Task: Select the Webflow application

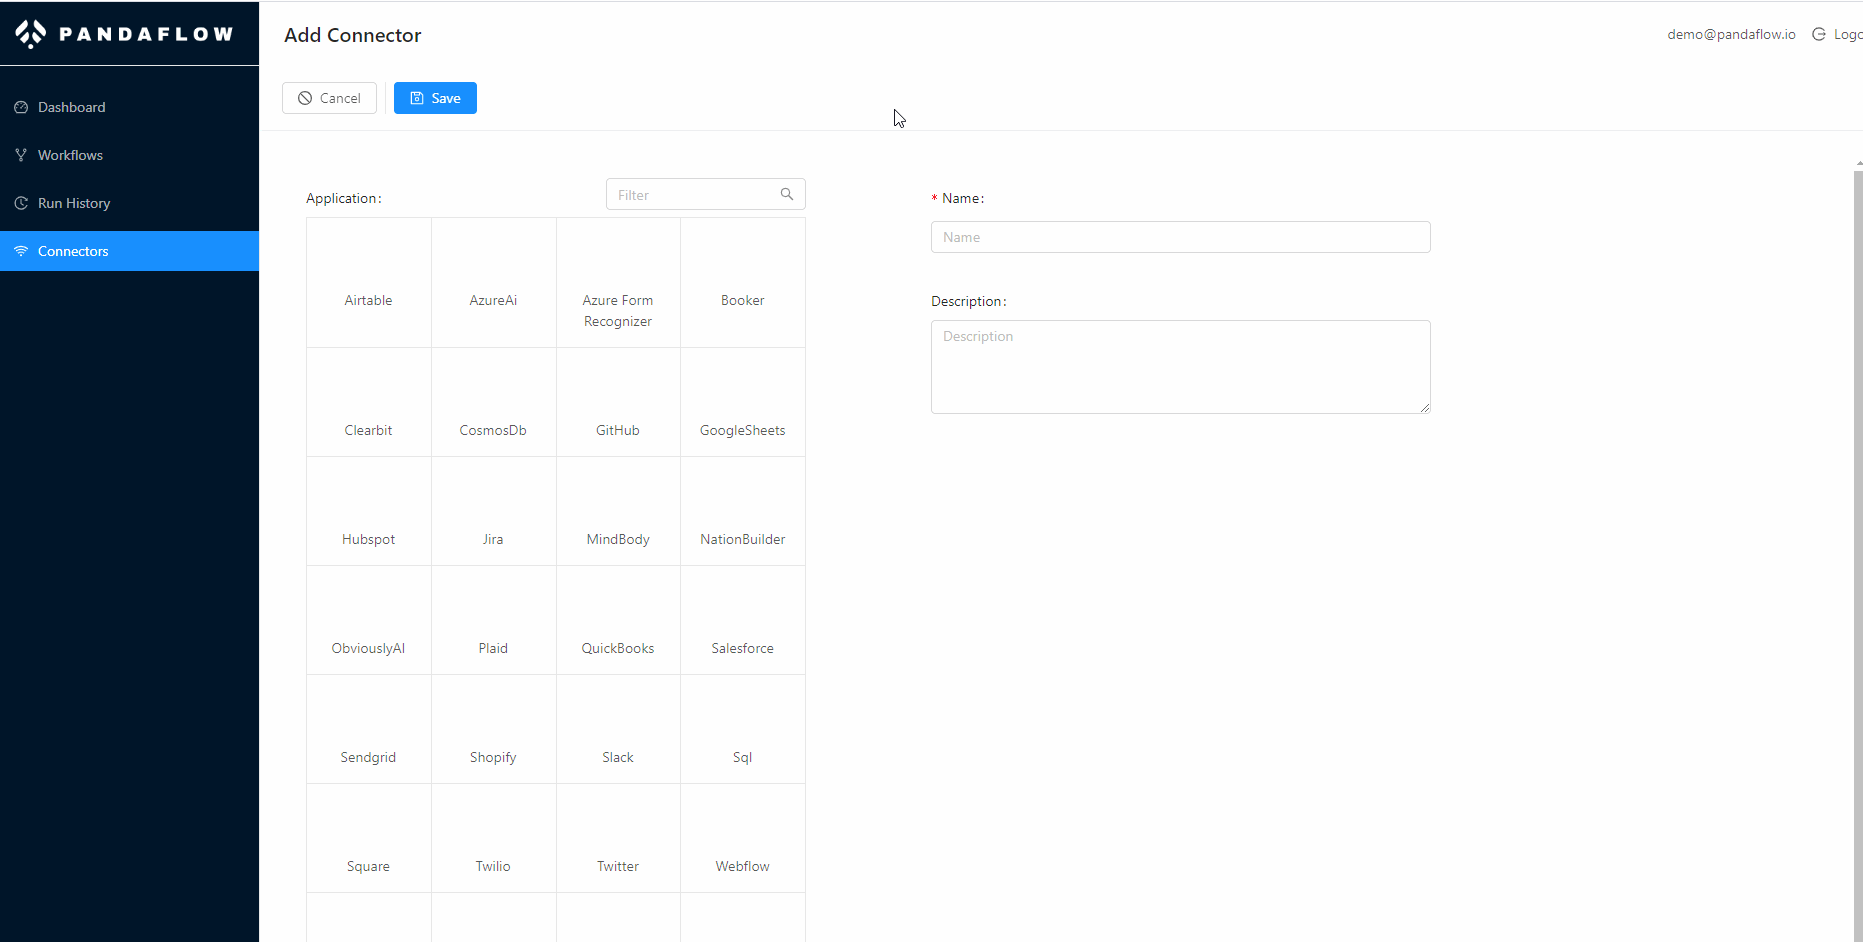Action: 743,838
